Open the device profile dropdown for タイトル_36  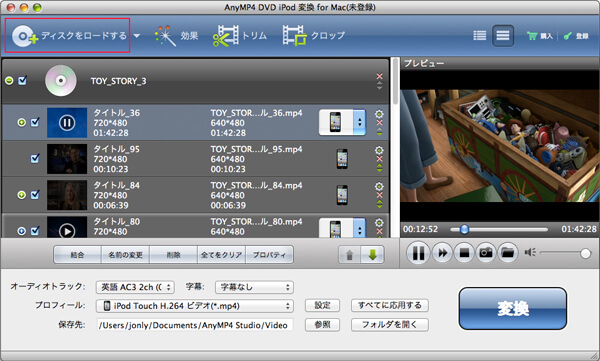(x=359, y=123)
